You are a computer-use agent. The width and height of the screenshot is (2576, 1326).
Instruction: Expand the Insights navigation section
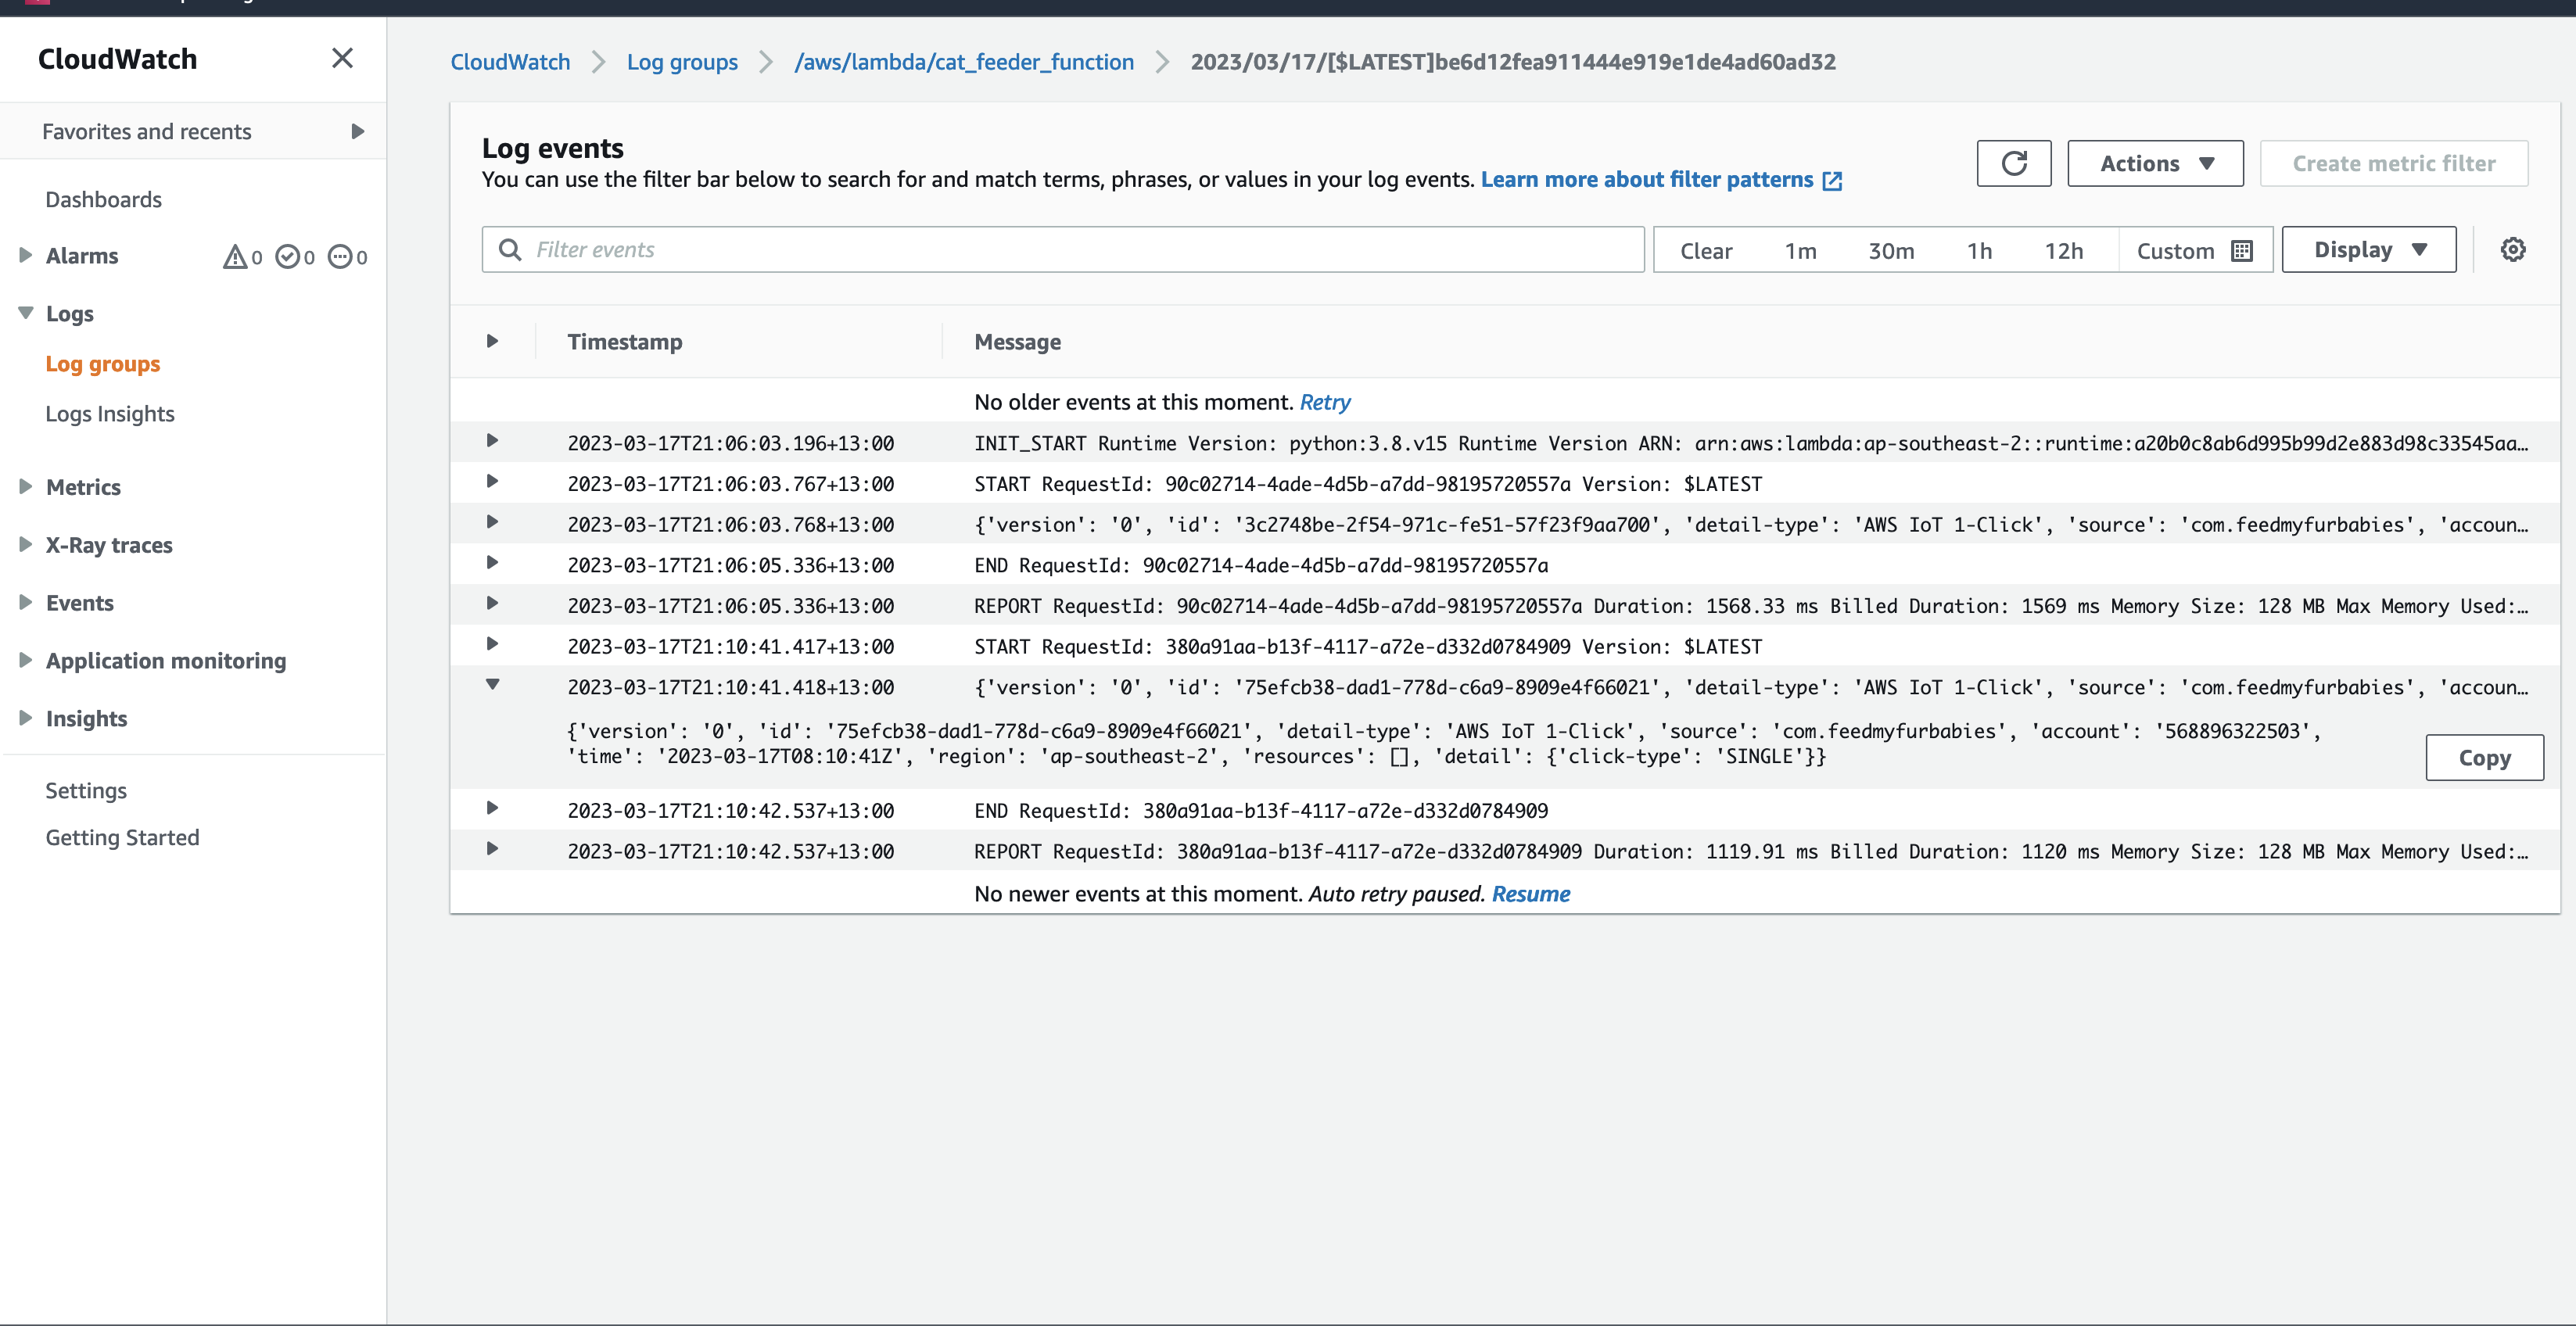[x=25, y=718]
